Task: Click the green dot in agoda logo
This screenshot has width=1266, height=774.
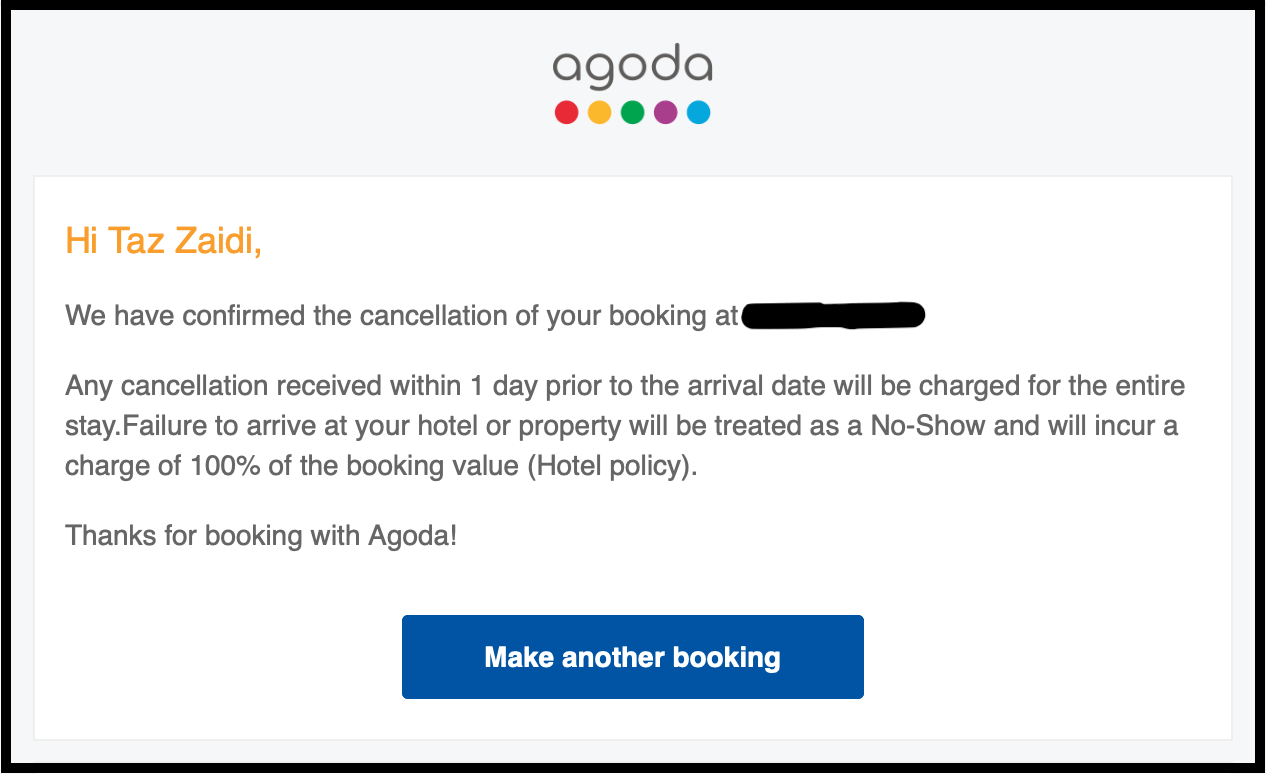Action: tap(632, 112)
